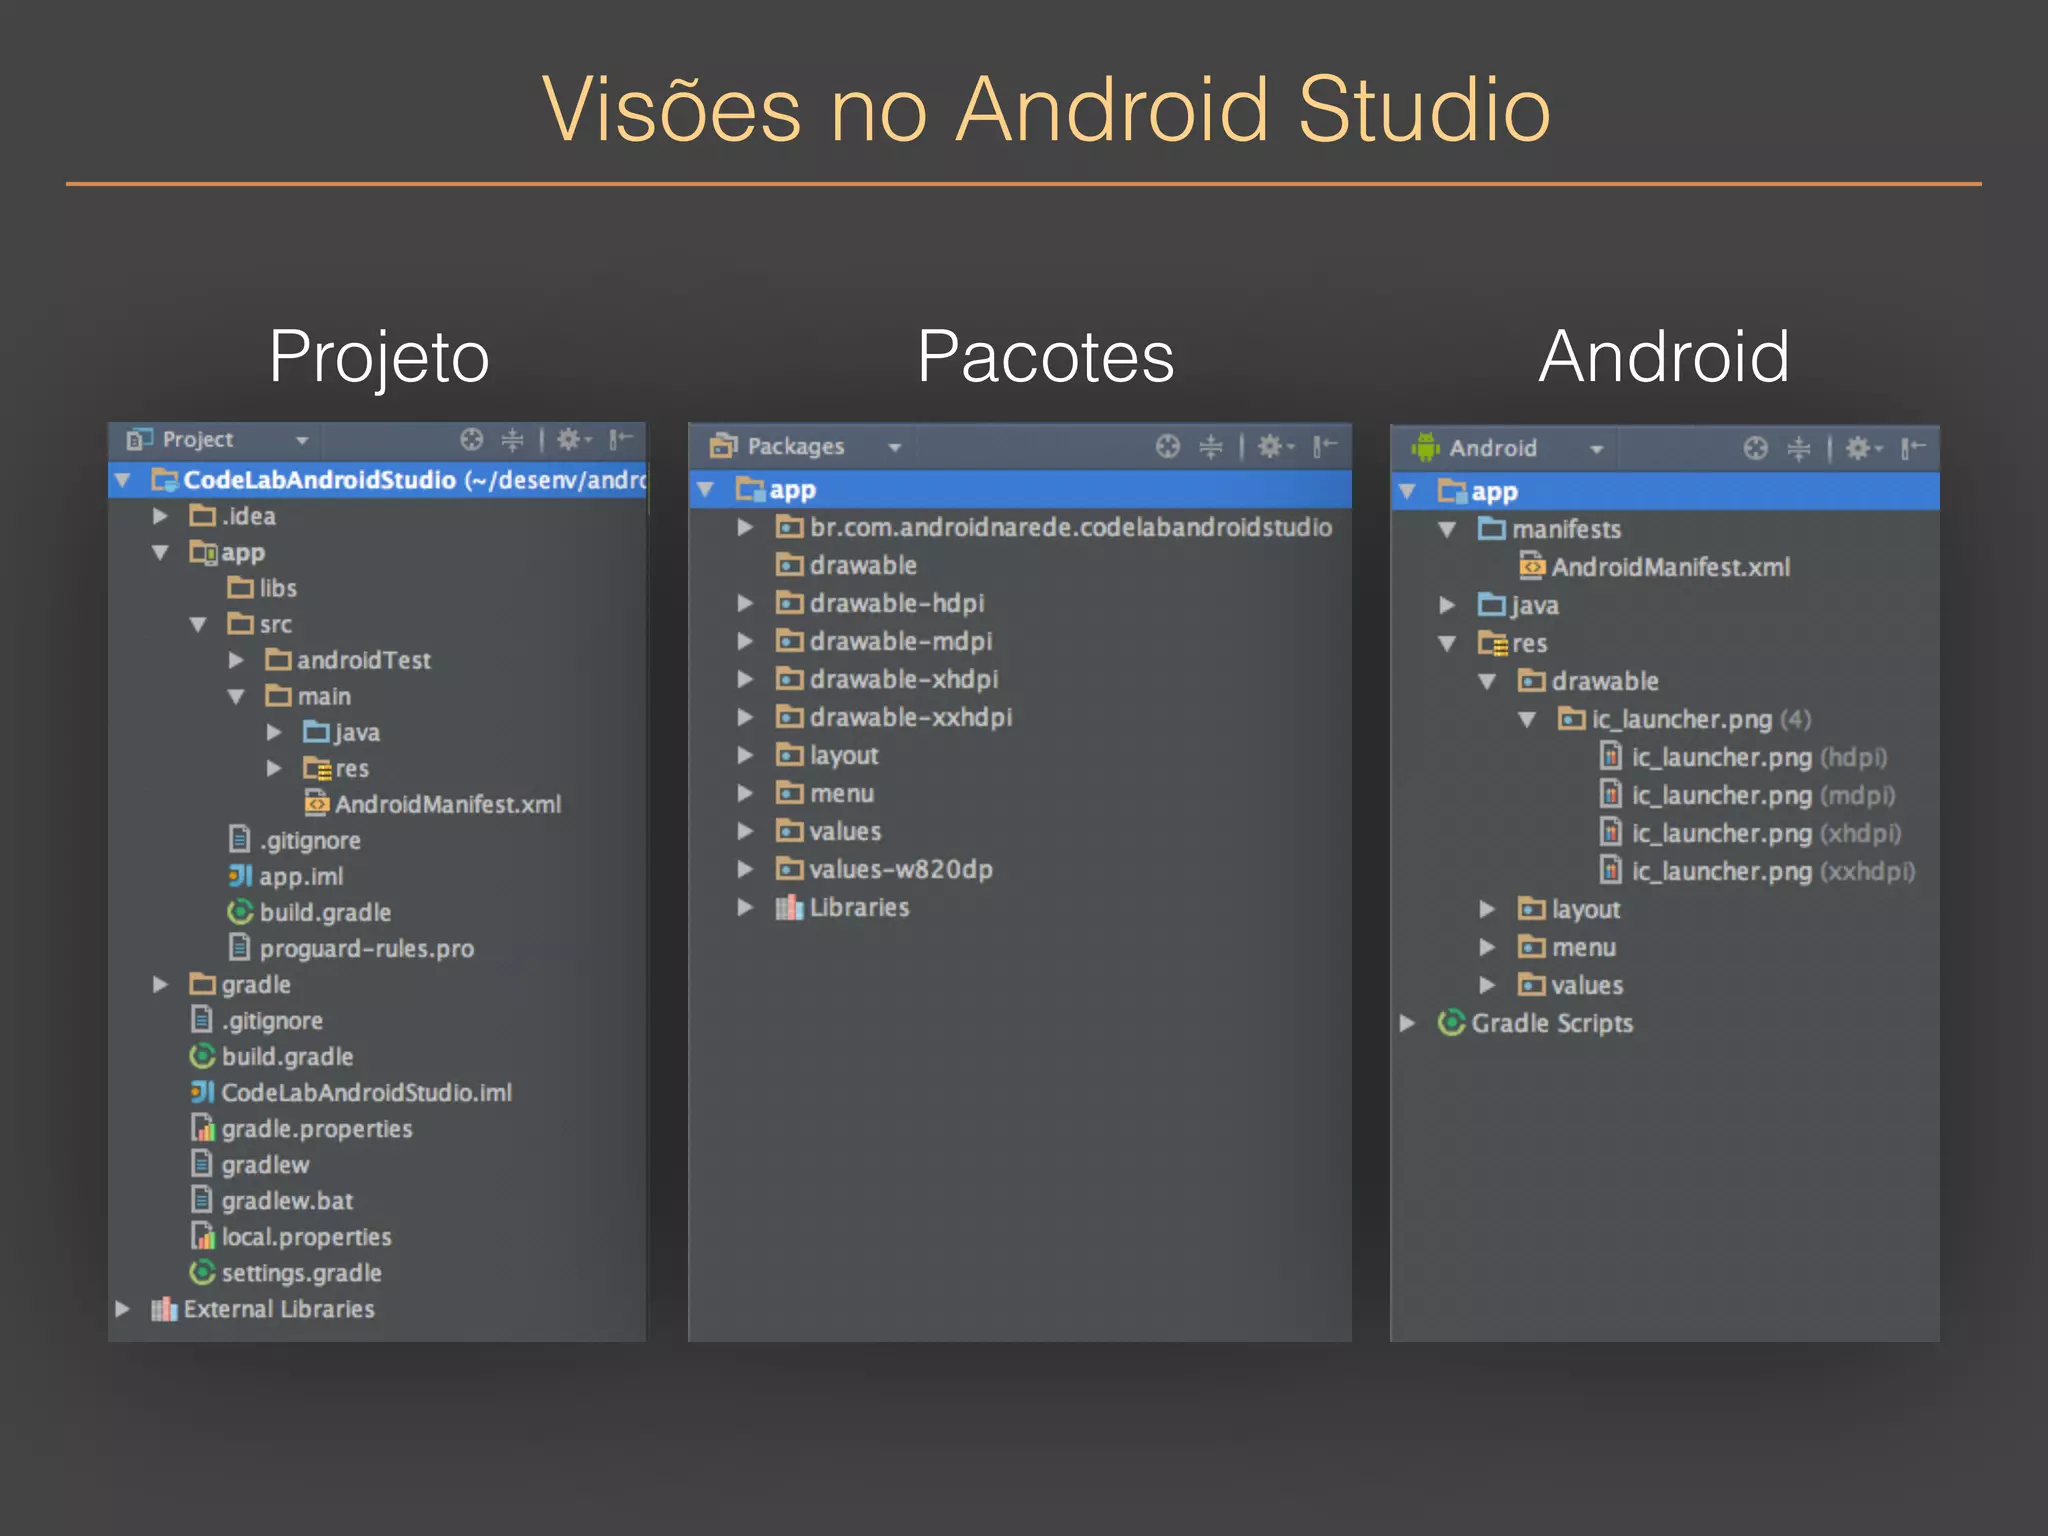Collapse the src folder in Project panel
Image resolution: width=2048 pixels, height=1536 pixels.
pyautogui.click(x=198, y=624)
